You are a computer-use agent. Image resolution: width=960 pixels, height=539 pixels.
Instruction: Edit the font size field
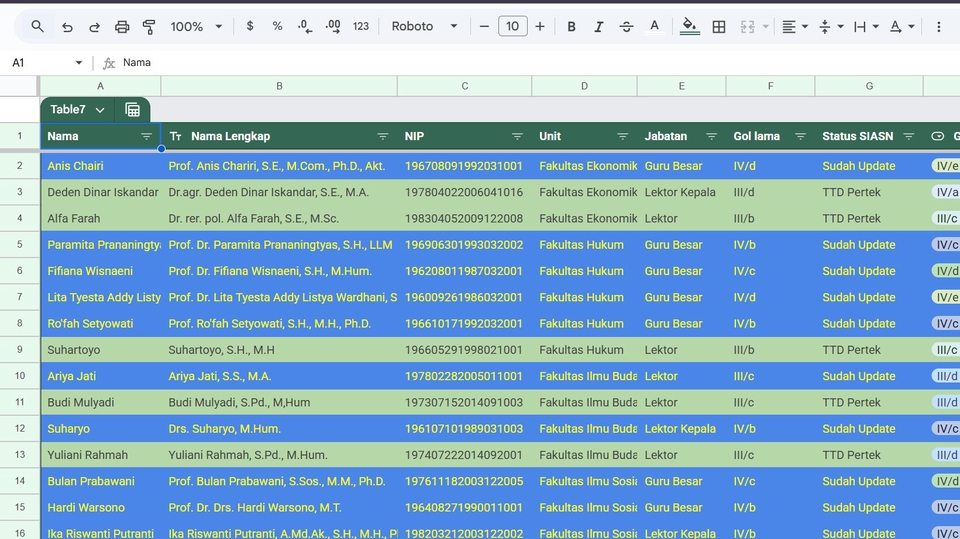click(512, 26)
